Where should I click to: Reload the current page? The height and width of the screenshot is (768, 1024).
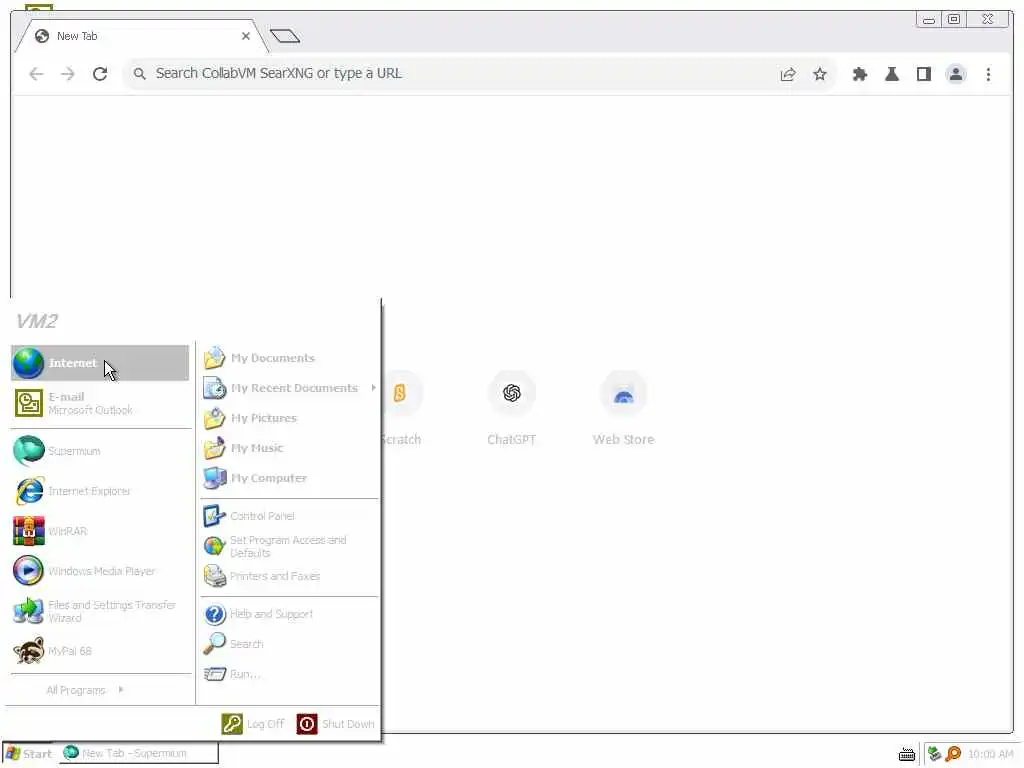[x=100, y=74]
